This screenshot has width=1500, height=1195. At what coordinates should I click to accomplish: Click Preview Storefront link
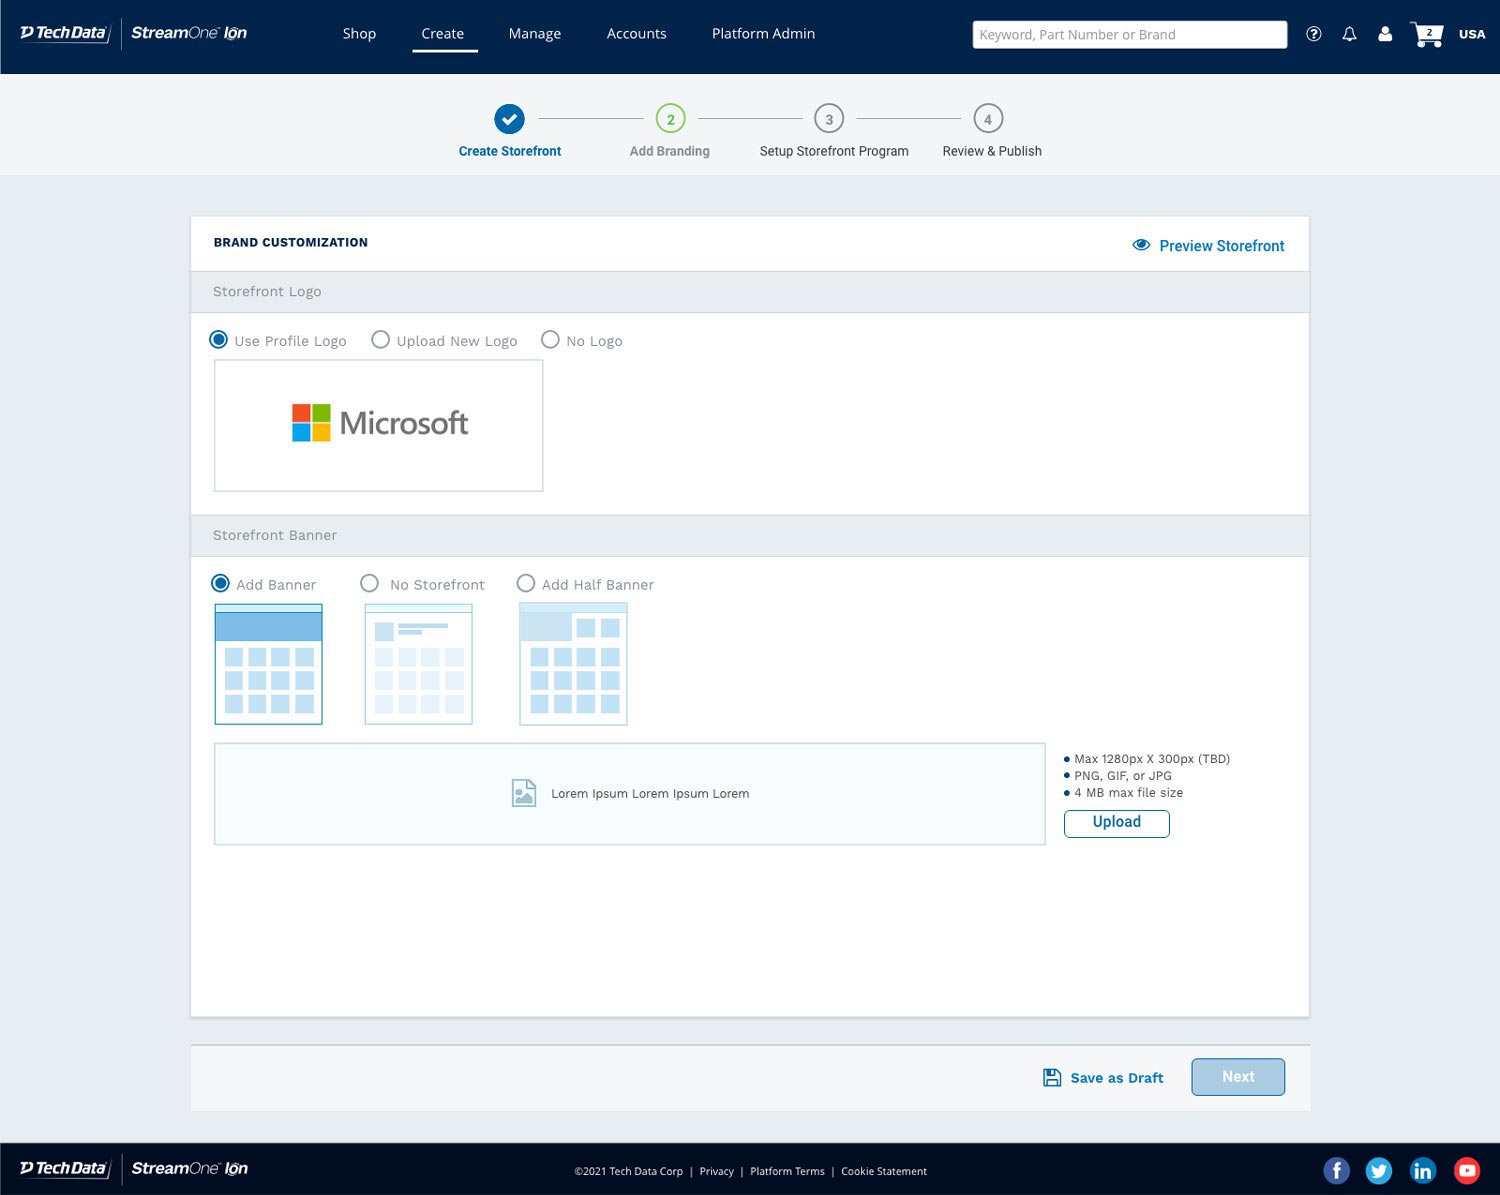click(x=1208, y=246)
